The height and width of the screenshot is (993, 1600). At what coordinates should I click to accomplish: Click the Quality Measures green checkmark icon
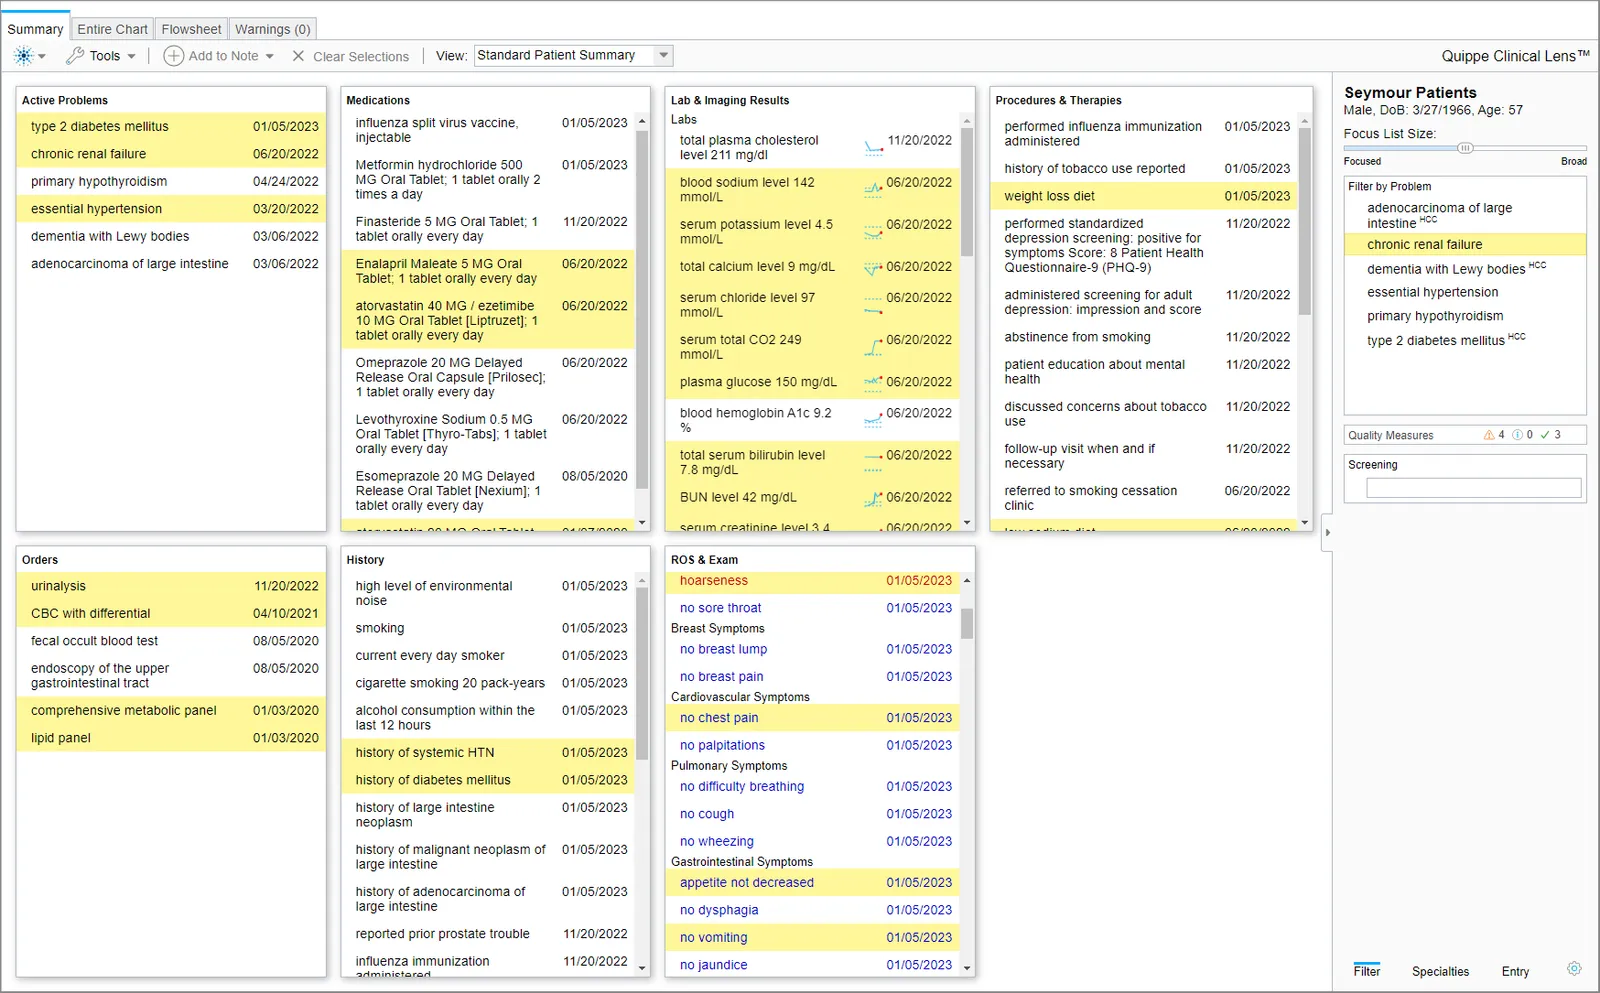tap(1545, 435)
